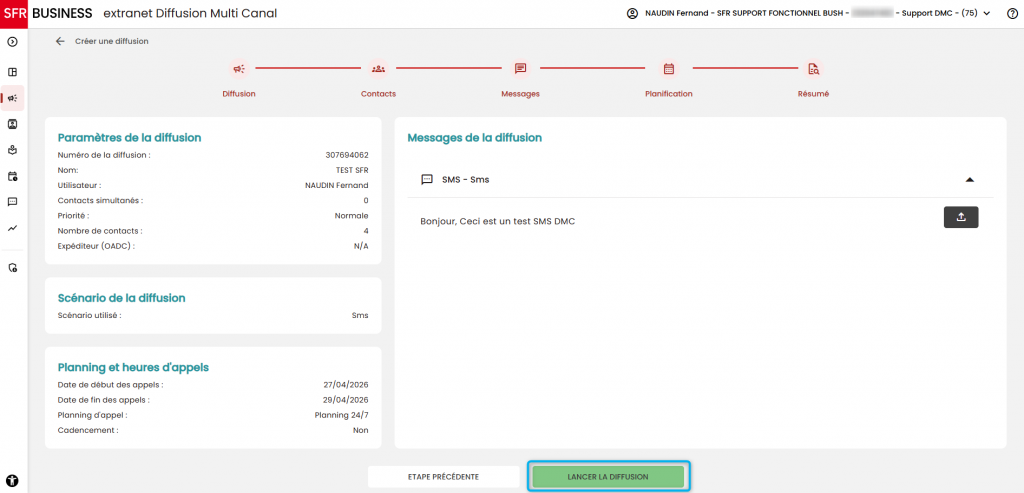
Task: Open the contacts icon in sidebar
Action: click(12, 123)
